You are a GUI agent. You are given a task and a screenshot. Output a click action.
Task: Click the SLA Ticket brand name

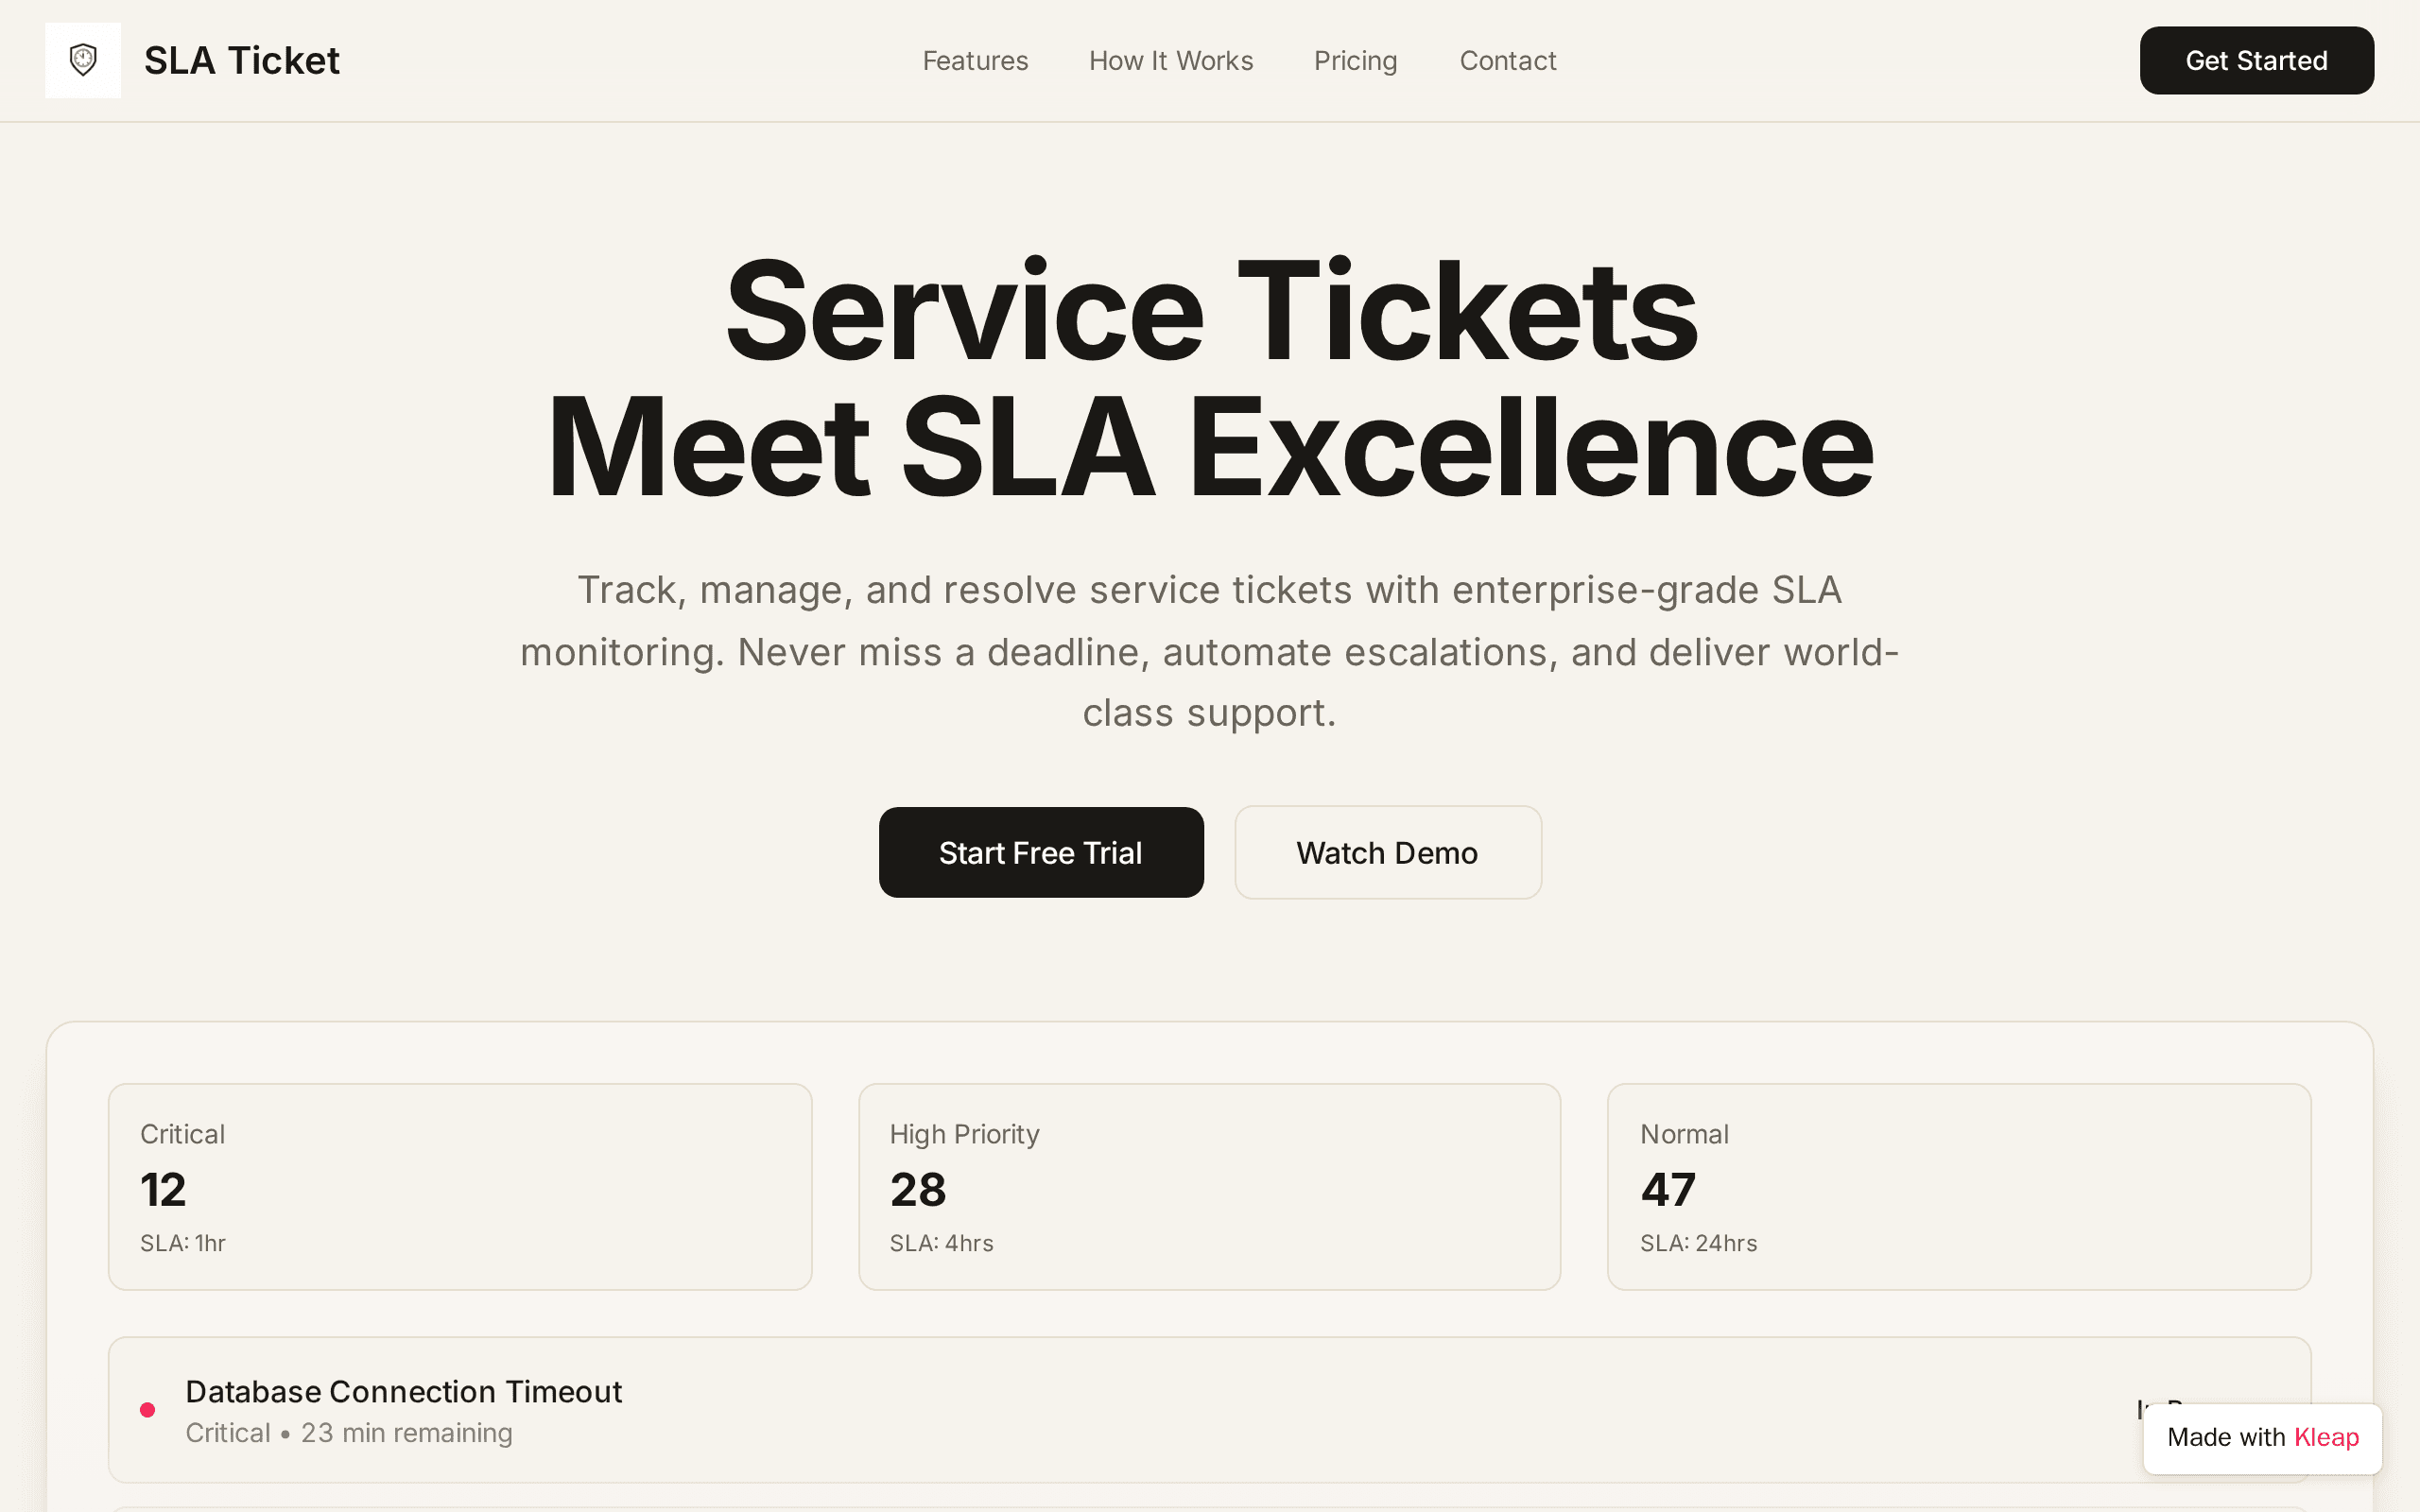tap(242, 61)
